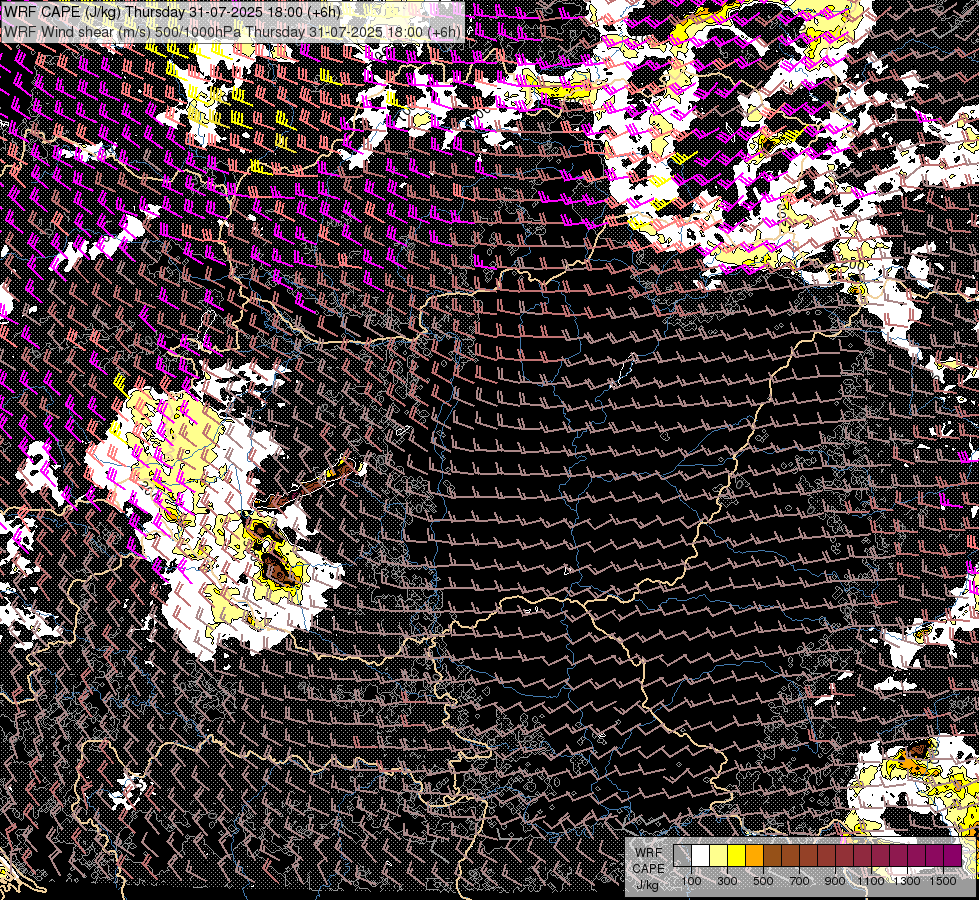Pick the gray below-100 legend swatch
Screen dimensions: 979x900
[682, 855]
